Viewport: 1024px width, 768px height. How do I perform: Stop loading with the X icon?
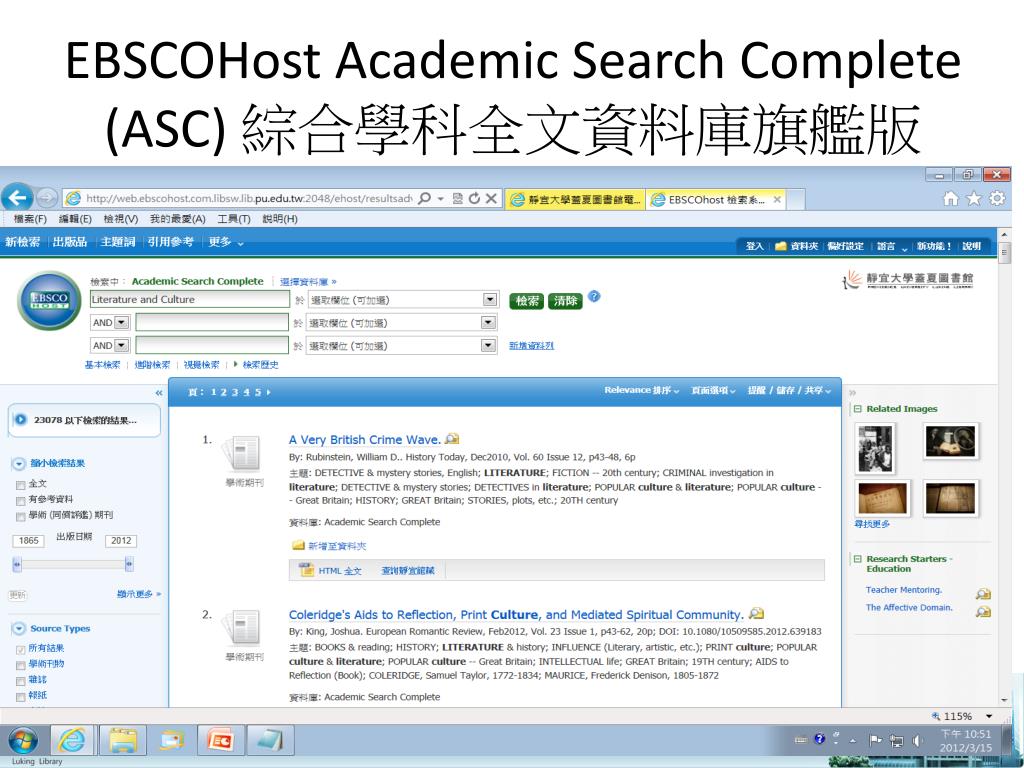491,198
